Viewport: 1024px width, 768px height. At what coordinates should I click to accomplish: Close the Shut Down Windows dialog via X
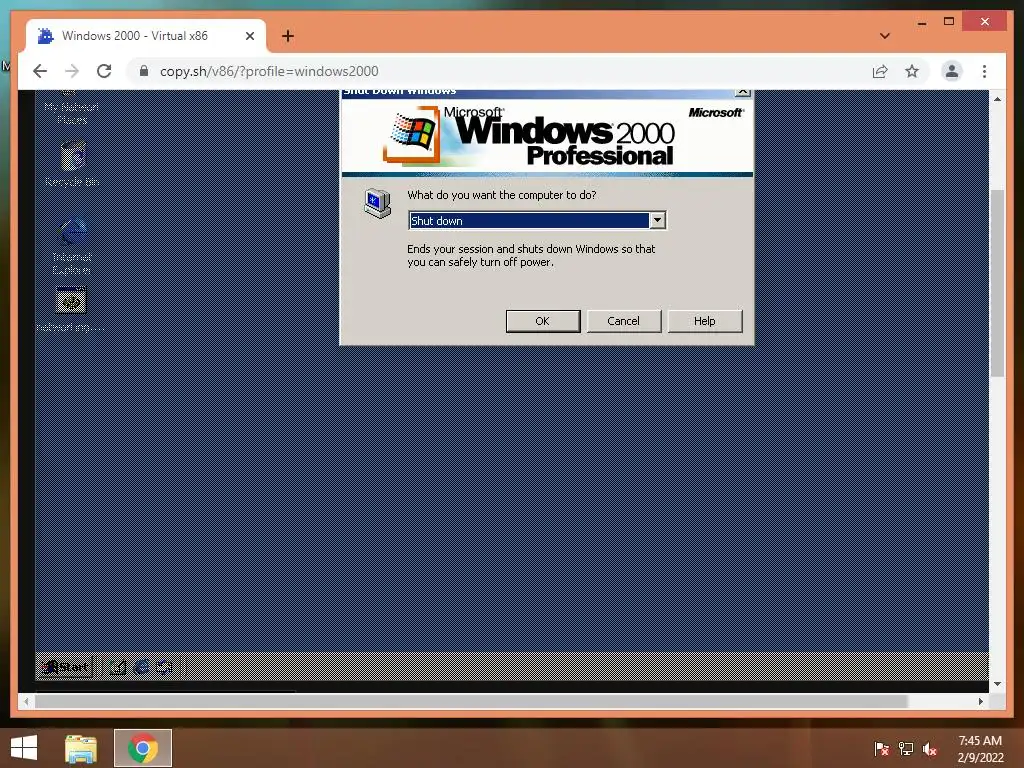click(743, 92)
